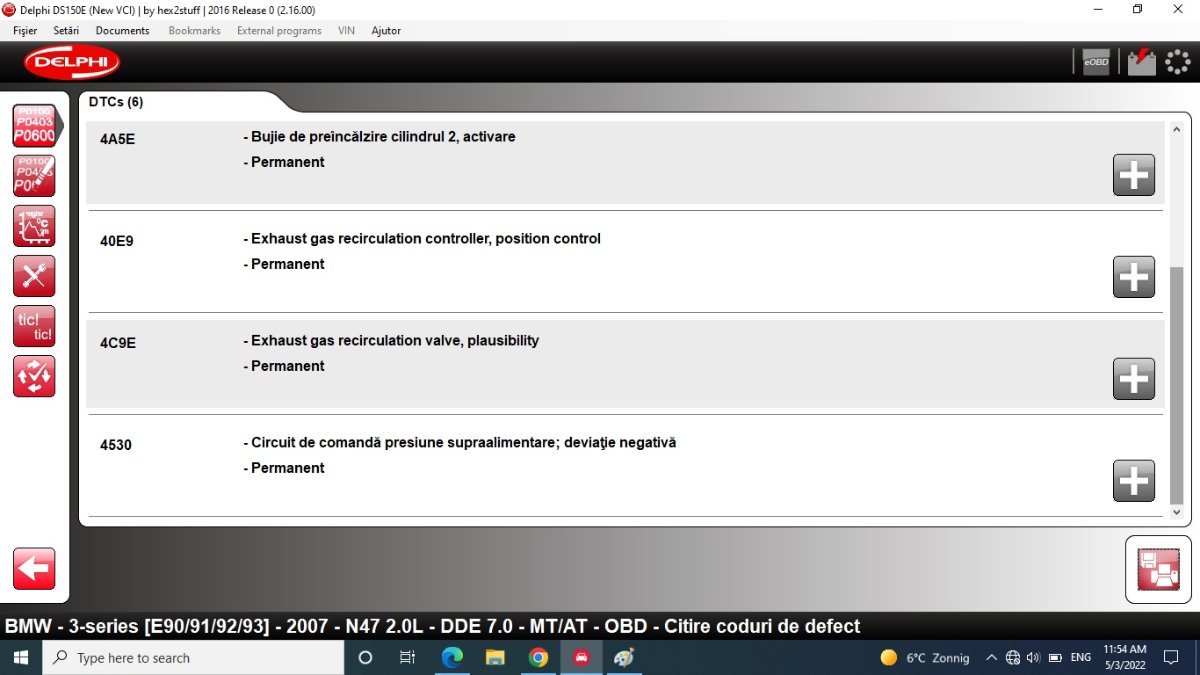
Task: Select fault code 4C9E
Action: tap(117, 343)
